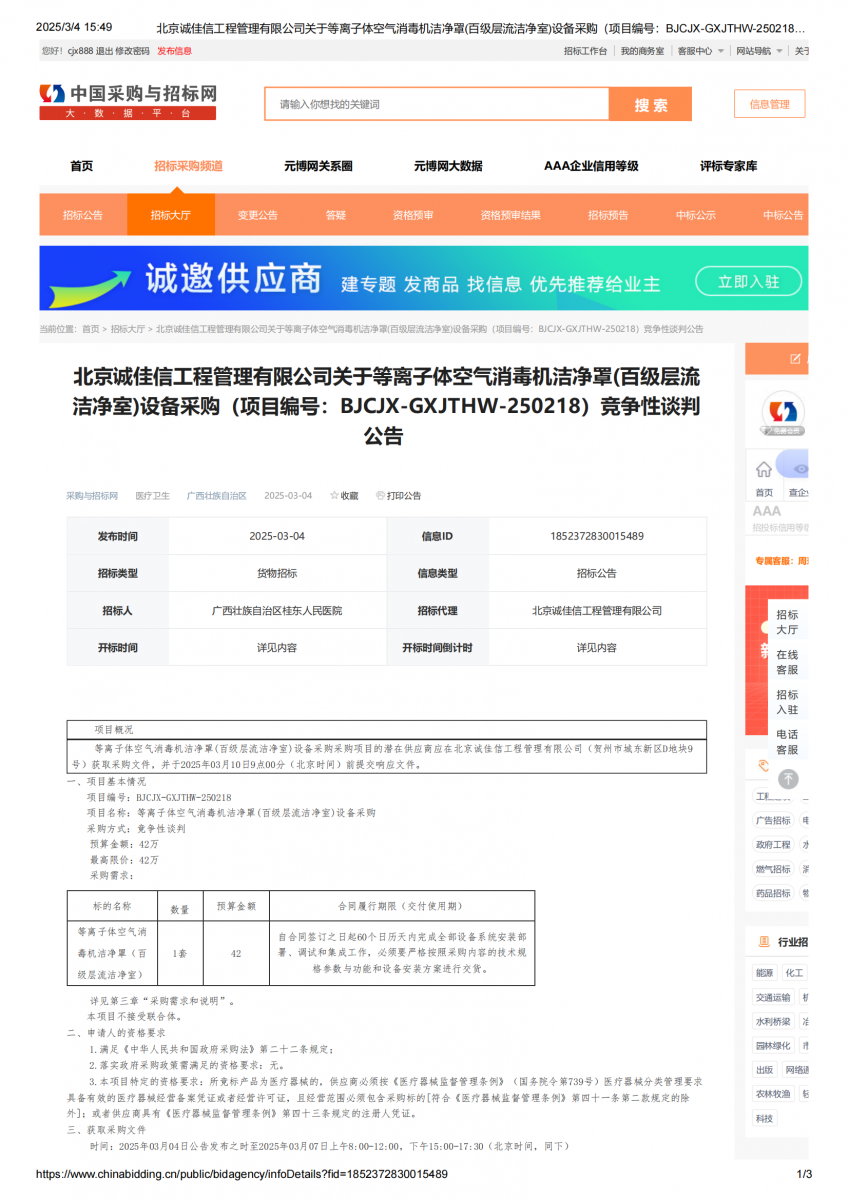848x1200 pixels.
Task: Switch to the 招标大厅 tab
Action: pyautogui.click(x=171, y=215)
